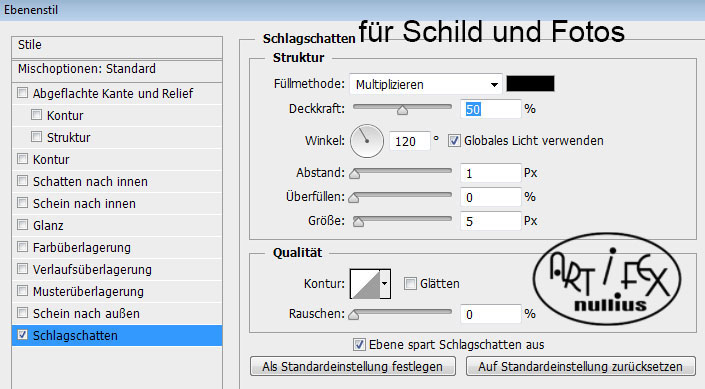This screenshot has height=389, width=705.
Task: Open the Schein nach außen row label
Action: 86,313
